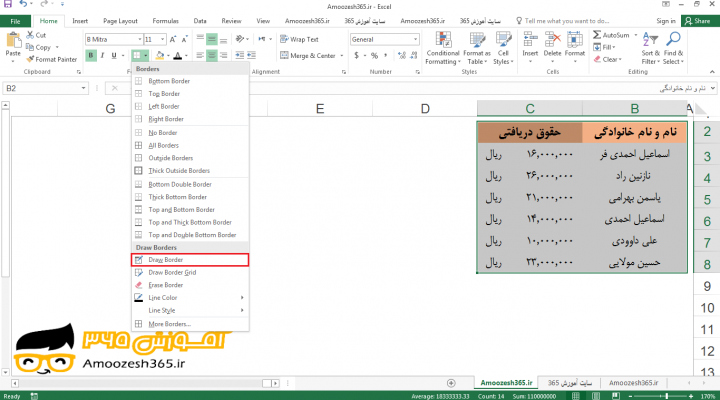
Task: Toggle Middle Align vertical alignment
Action: (212, 39)
